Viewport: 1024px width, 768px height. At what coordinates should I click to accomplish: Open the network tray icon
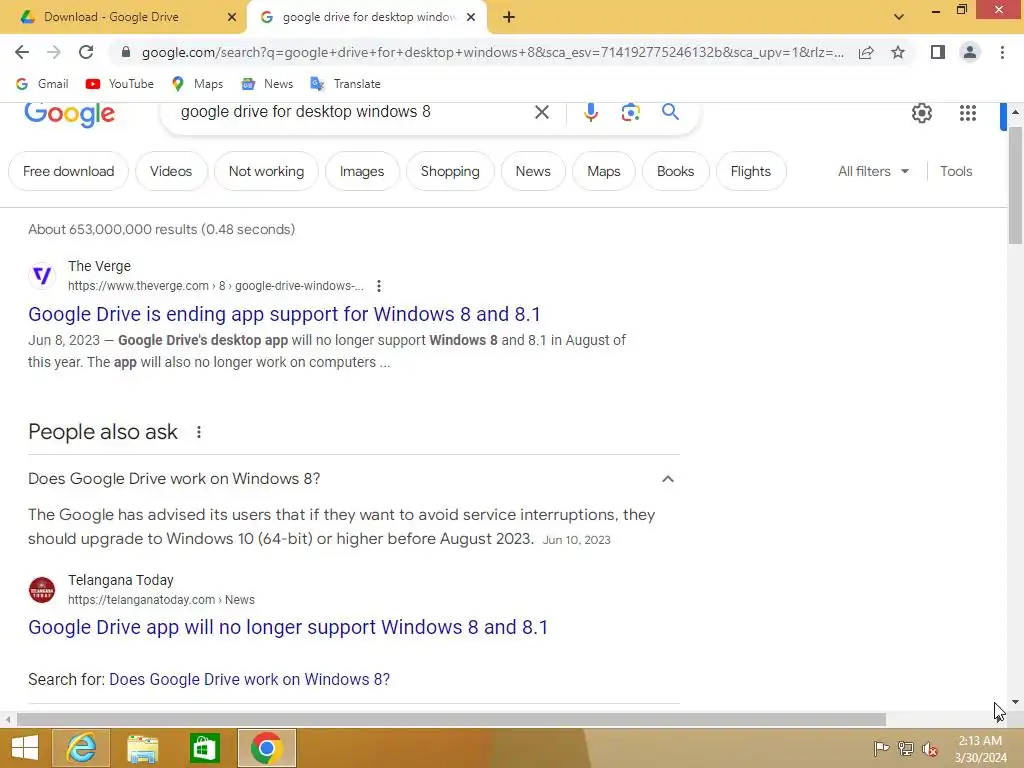(906, 749)
